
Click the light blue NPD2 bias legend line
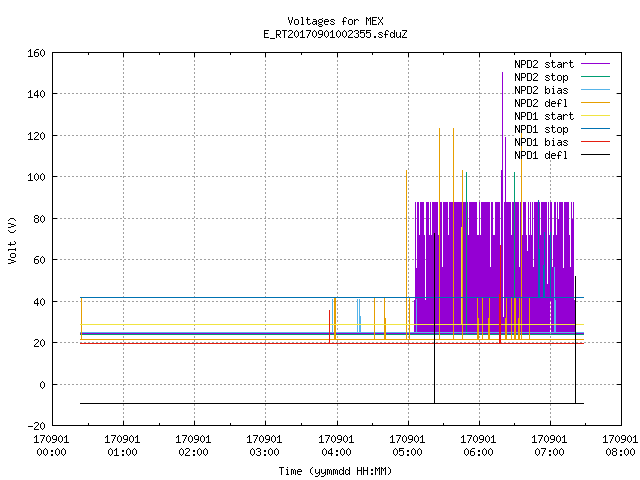tap(596, 90)
